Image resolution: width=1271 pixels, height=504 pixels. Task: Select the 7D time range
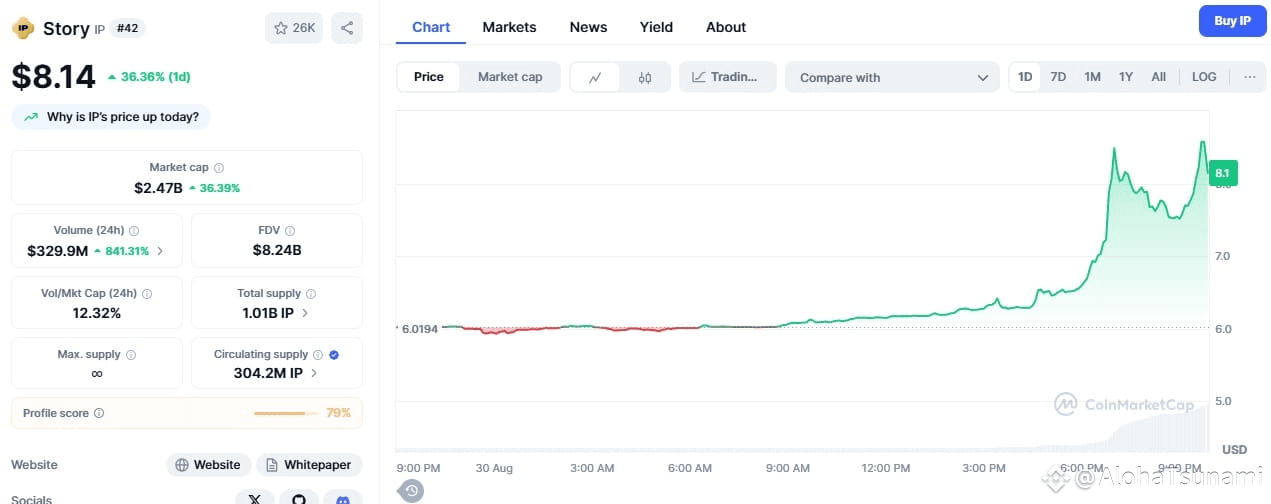[1058, 77]
